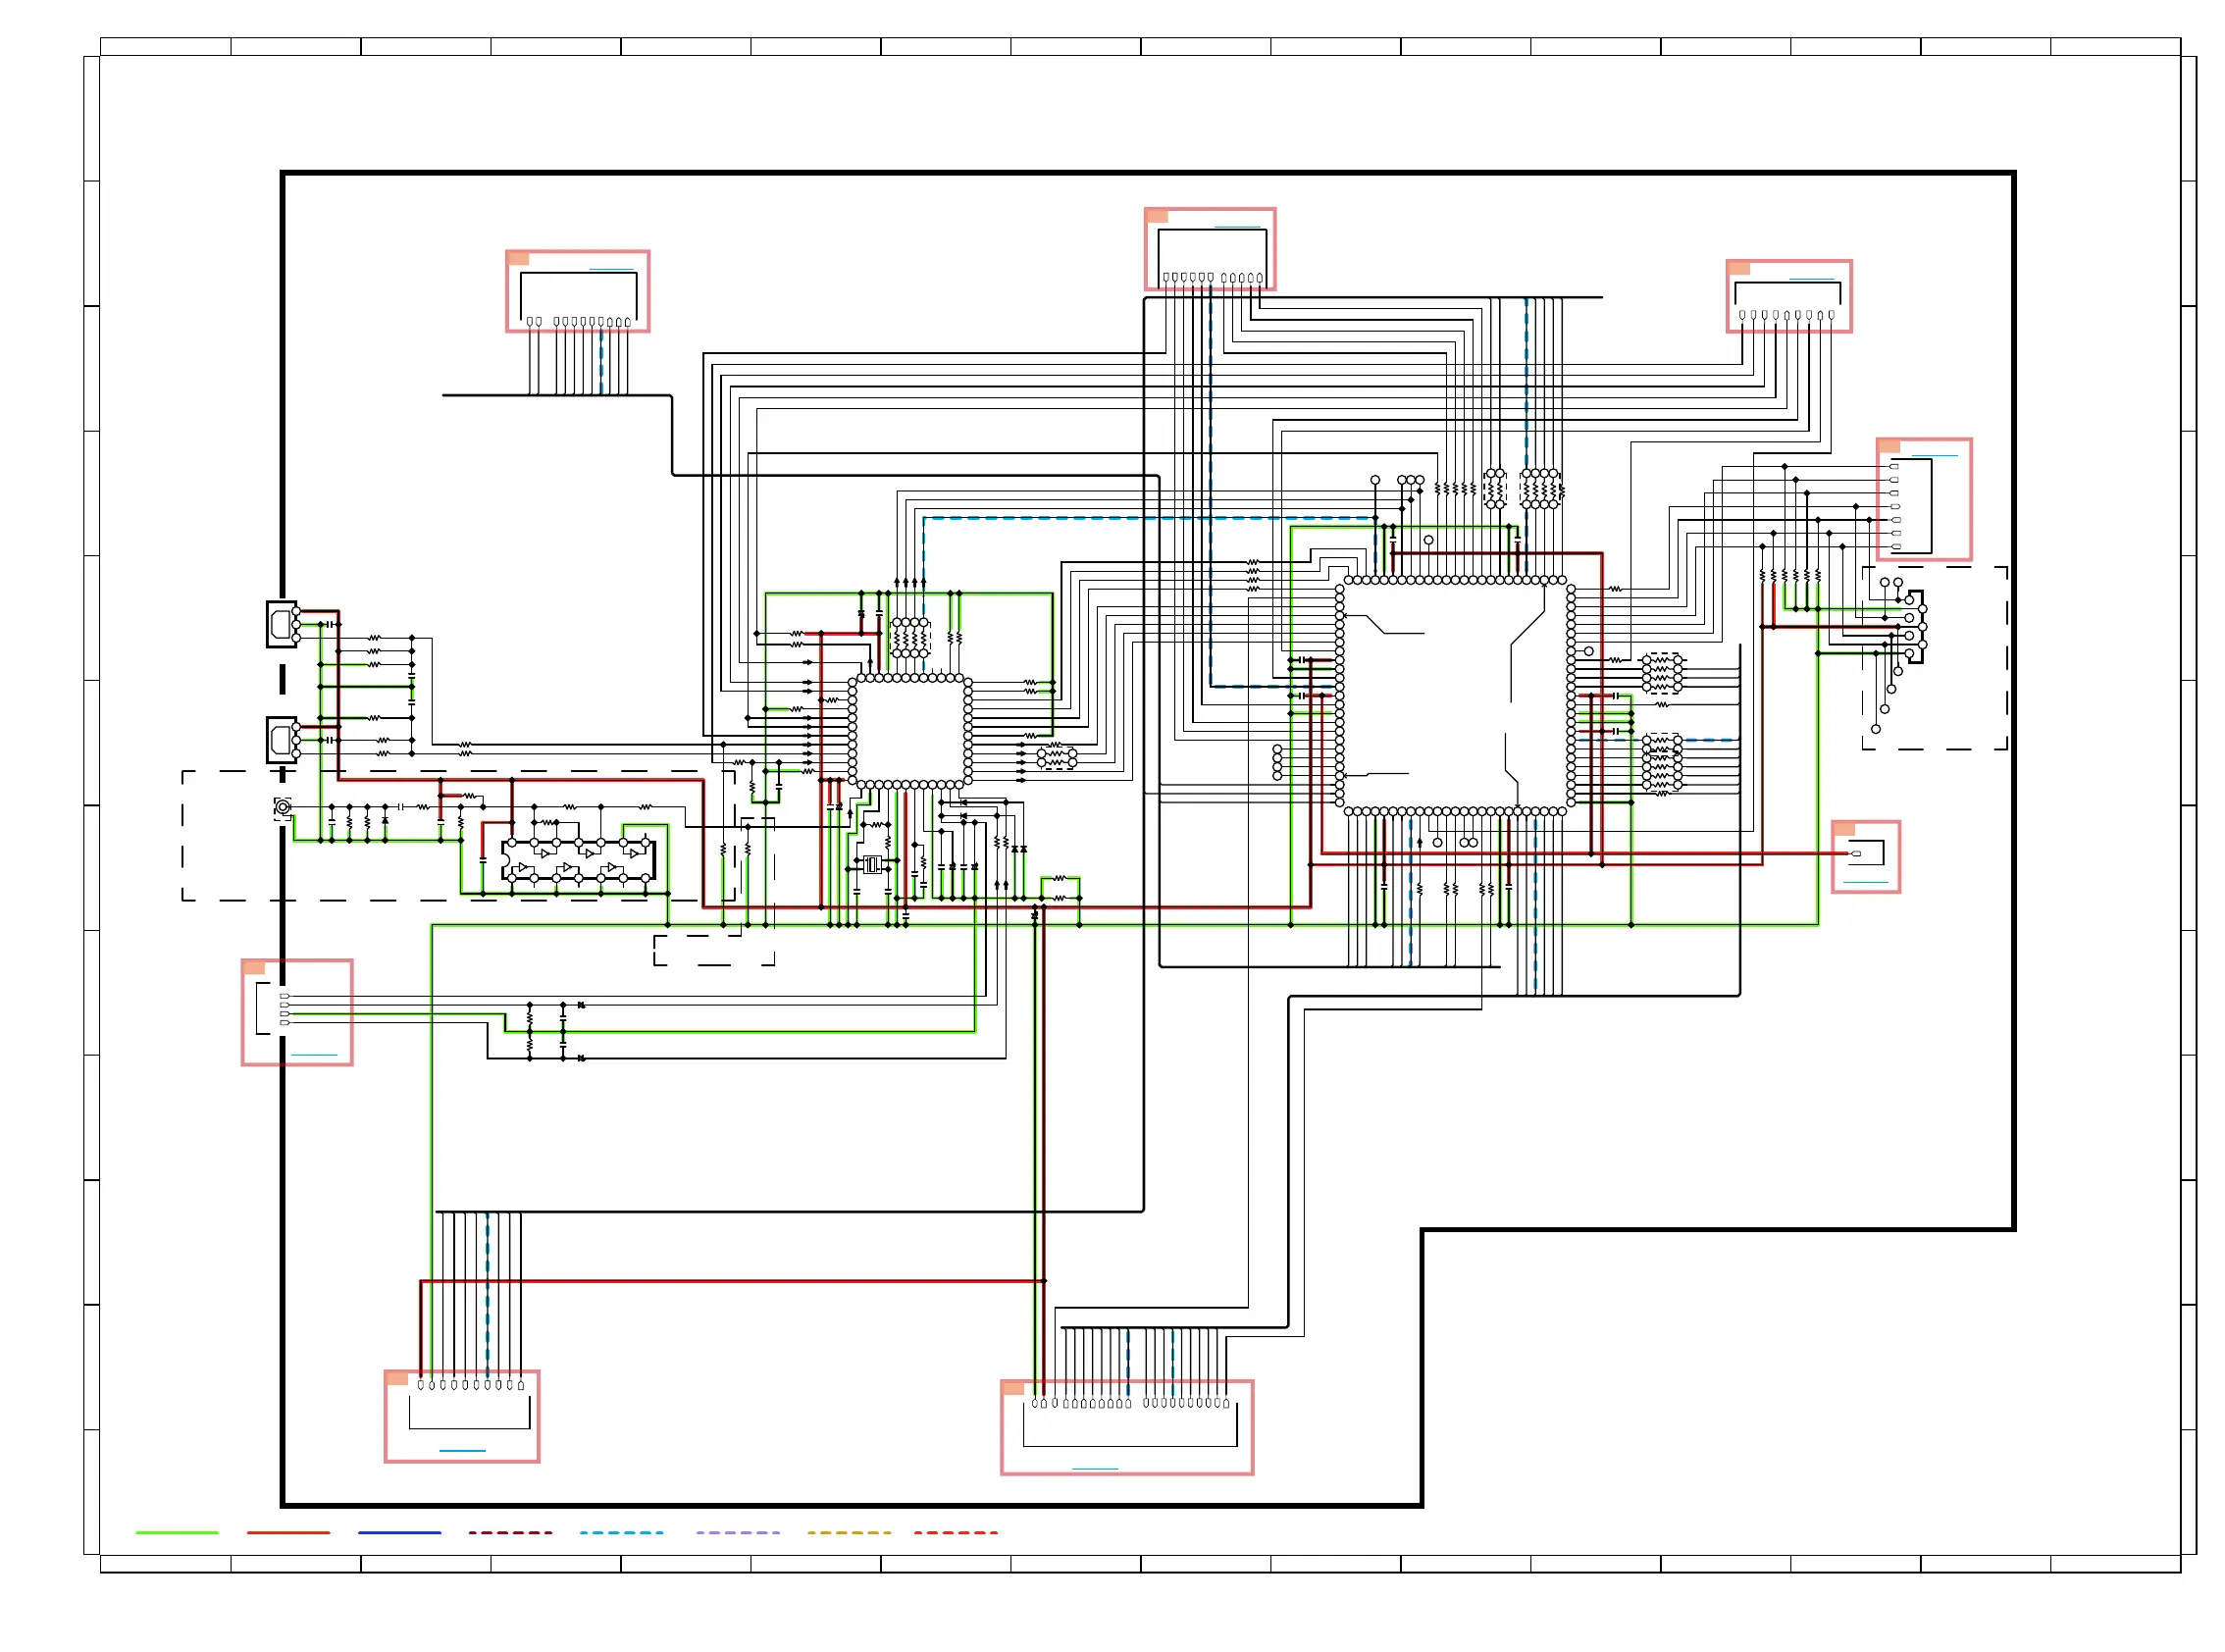Viewport: 2225px width, 1652px height.
Task: Select the dark red dashed legend line
Action: (x=510, y=1532)
